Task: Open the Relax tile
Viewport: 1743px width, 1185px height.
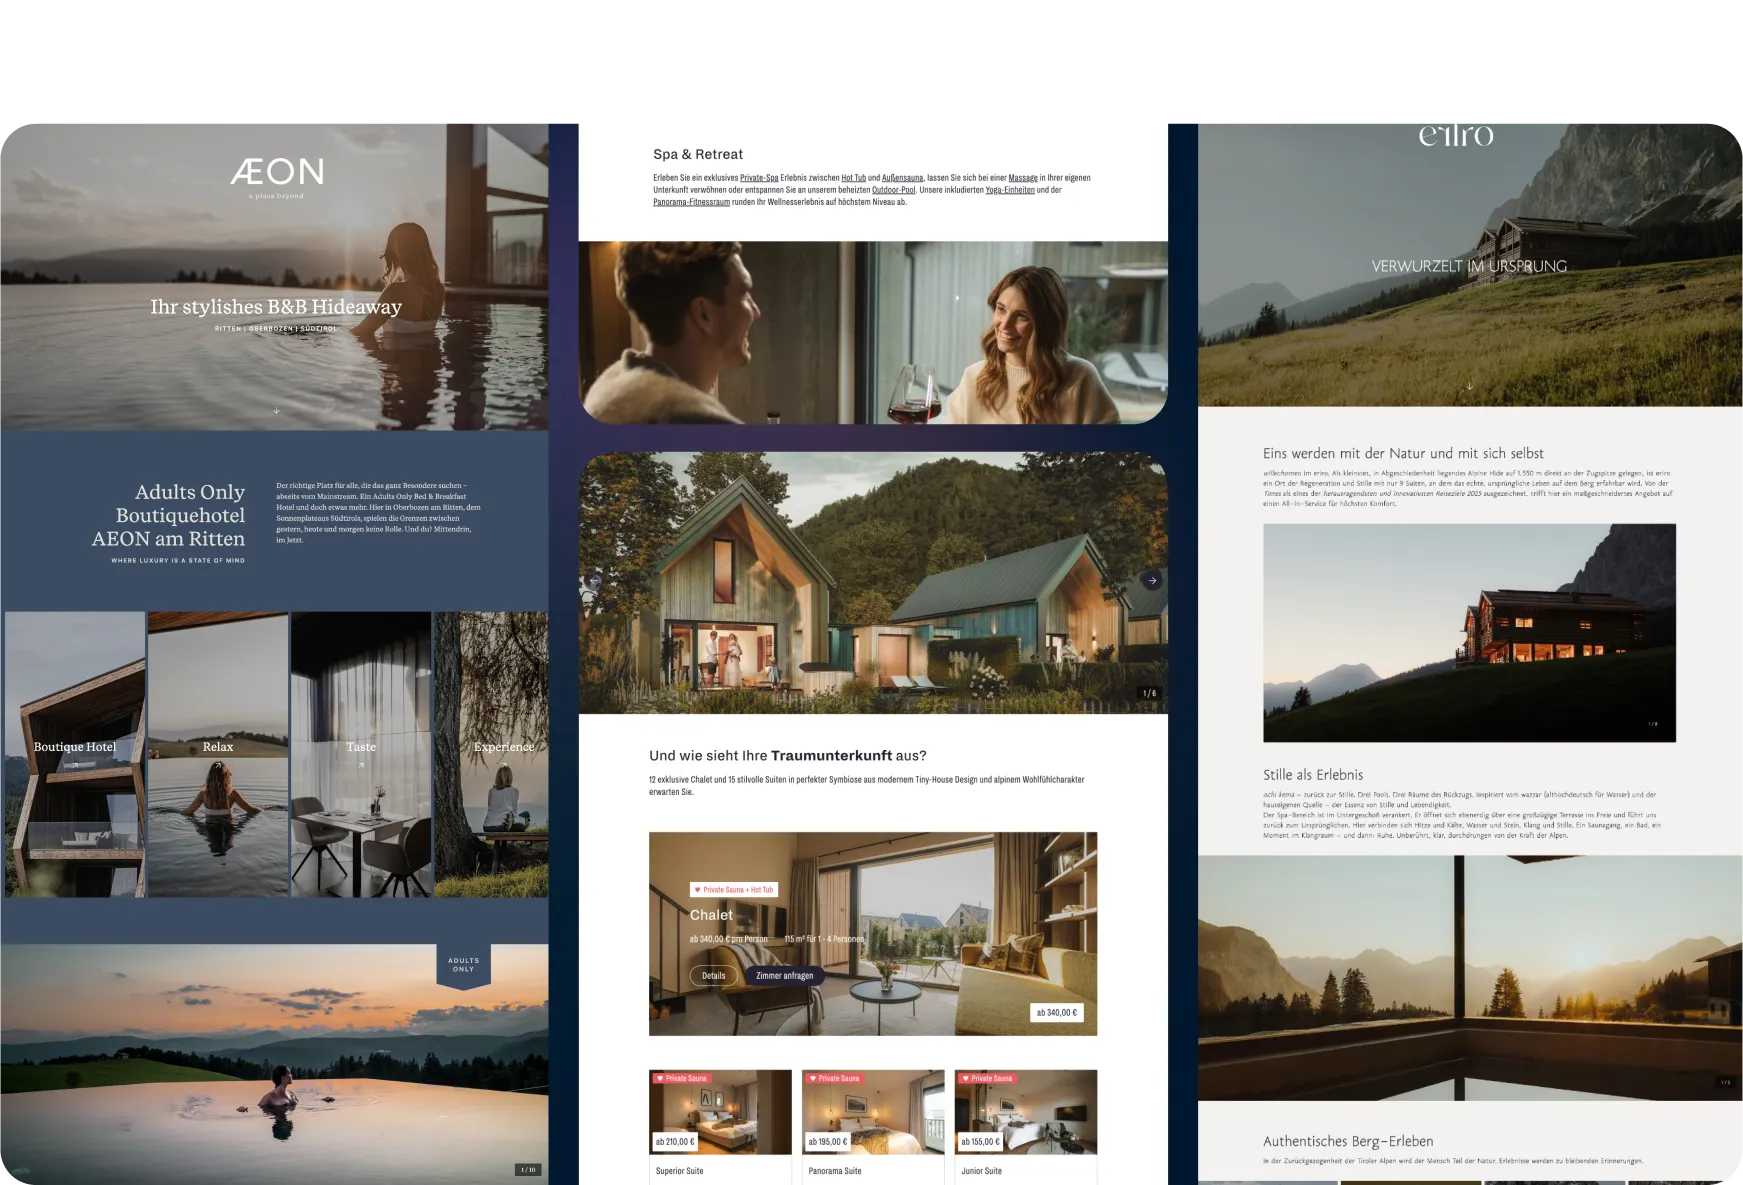Action: (x=218, y=754)
